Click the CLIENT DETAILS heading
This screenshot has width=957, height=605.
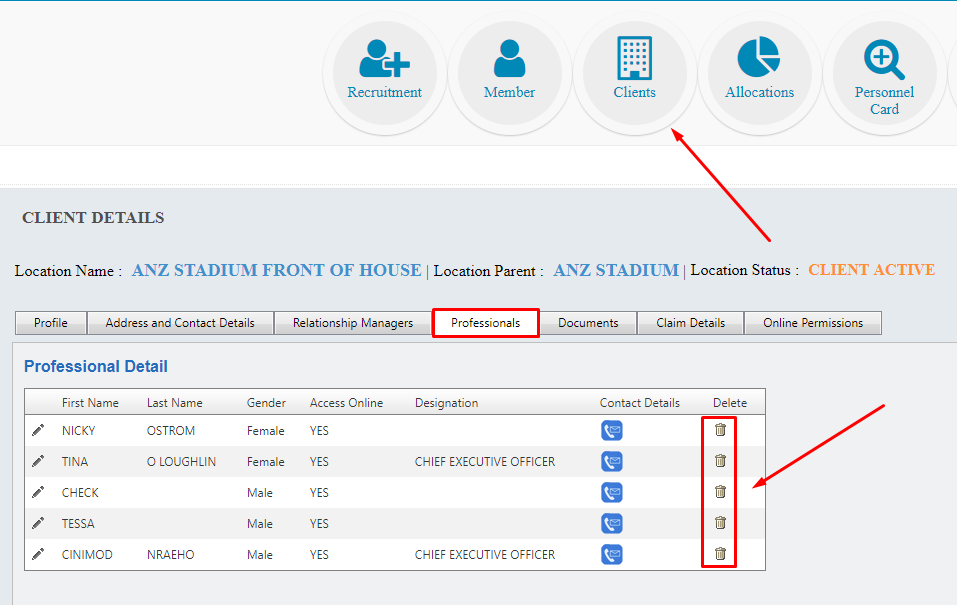coord(93,218)
